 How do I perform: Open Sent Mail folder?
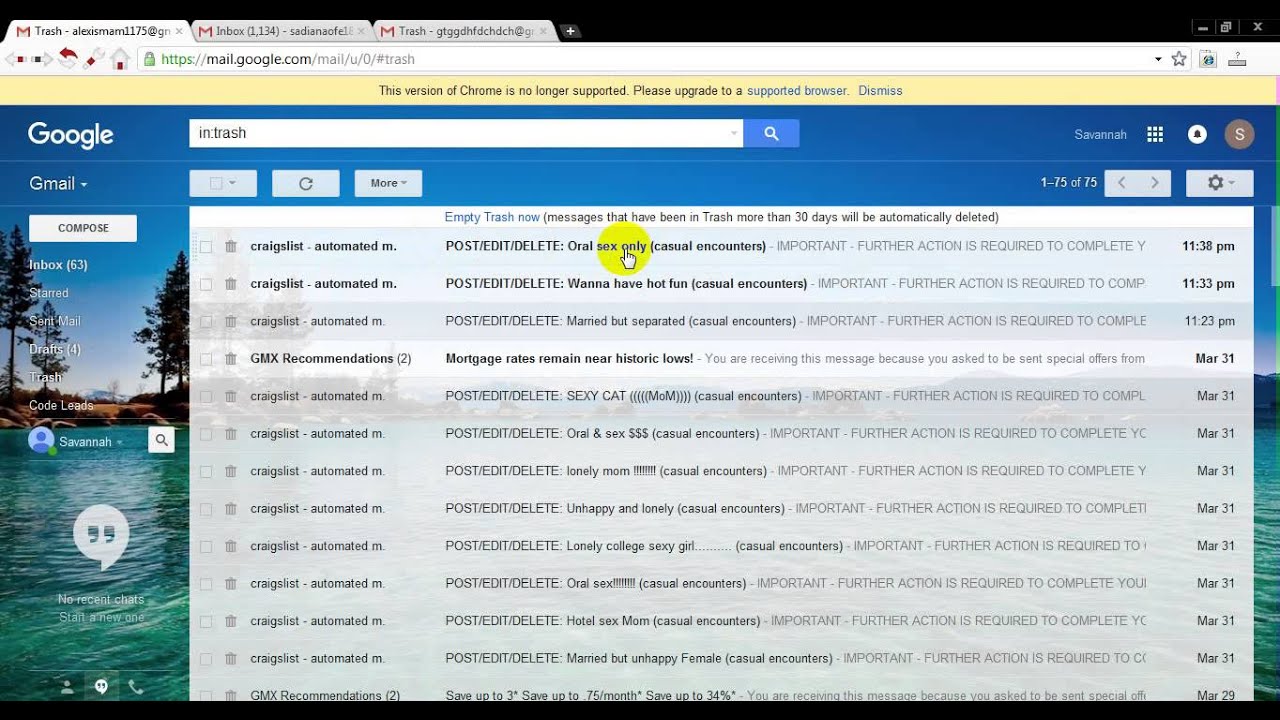click(55, 321)
